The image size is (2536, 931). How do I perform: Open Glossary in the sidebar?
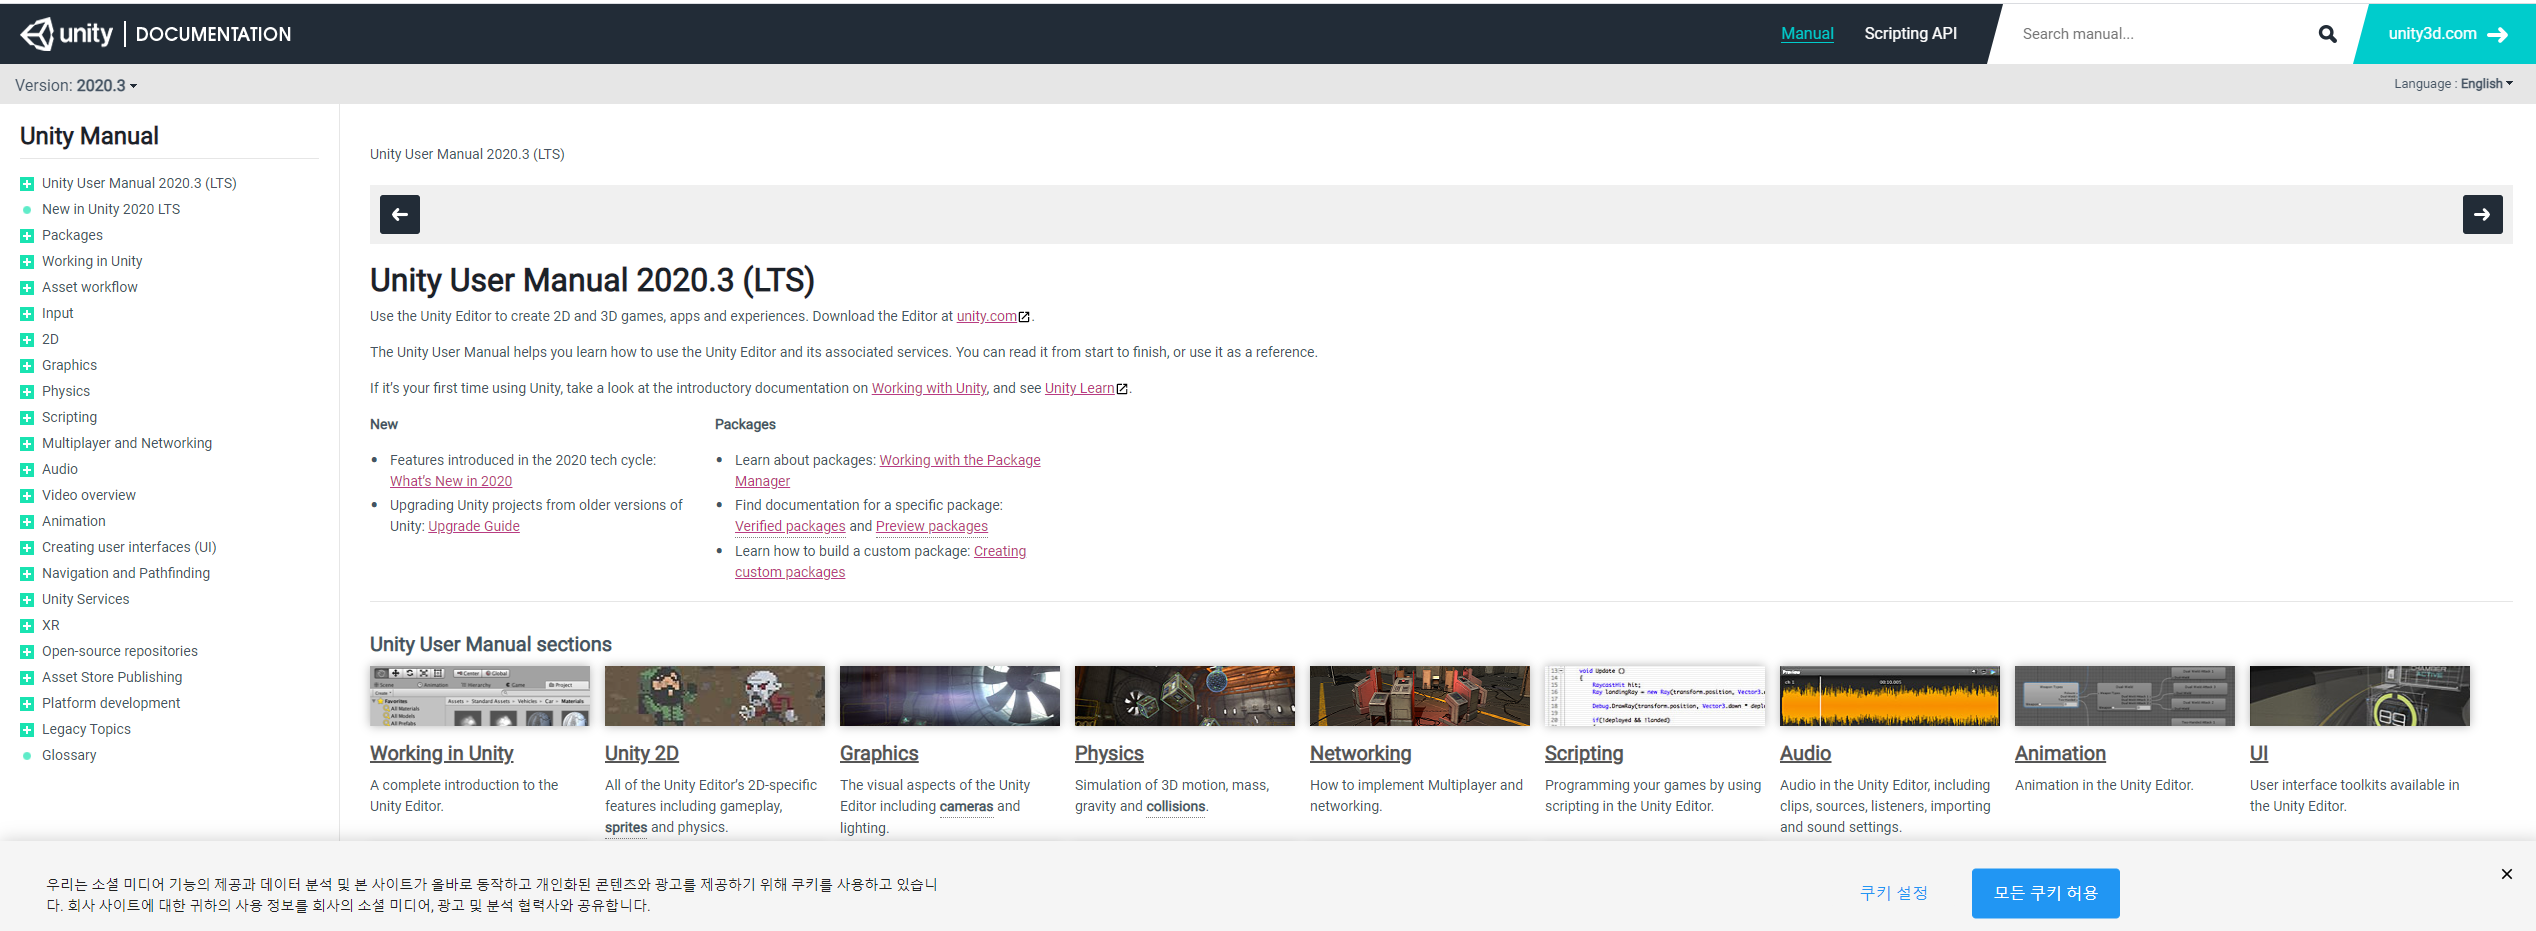coord(69,755)
